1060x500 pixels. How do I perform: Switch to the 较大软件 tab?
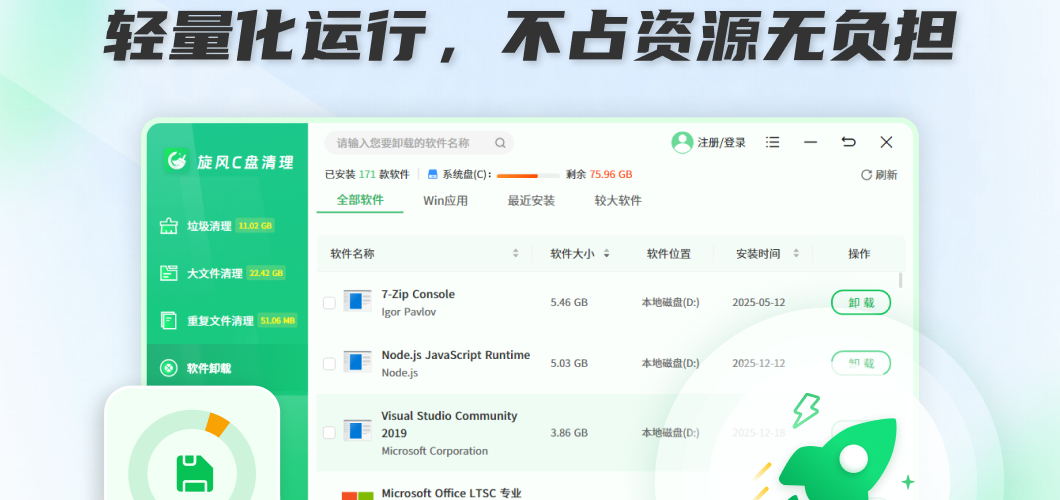point(618,201)
